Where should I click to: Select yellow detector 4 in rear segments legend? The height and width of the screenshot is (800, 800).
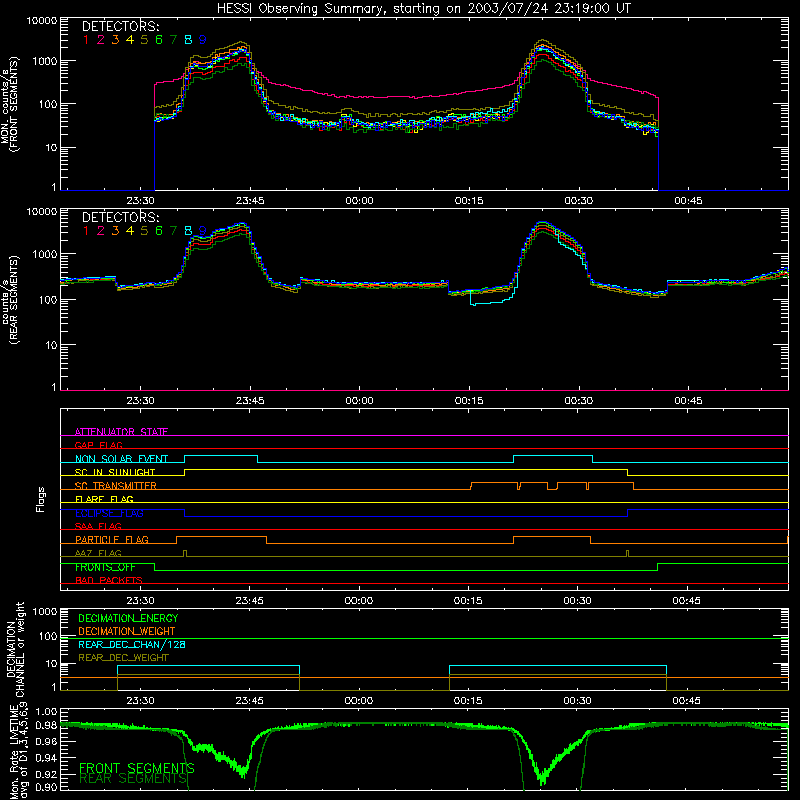130,231
